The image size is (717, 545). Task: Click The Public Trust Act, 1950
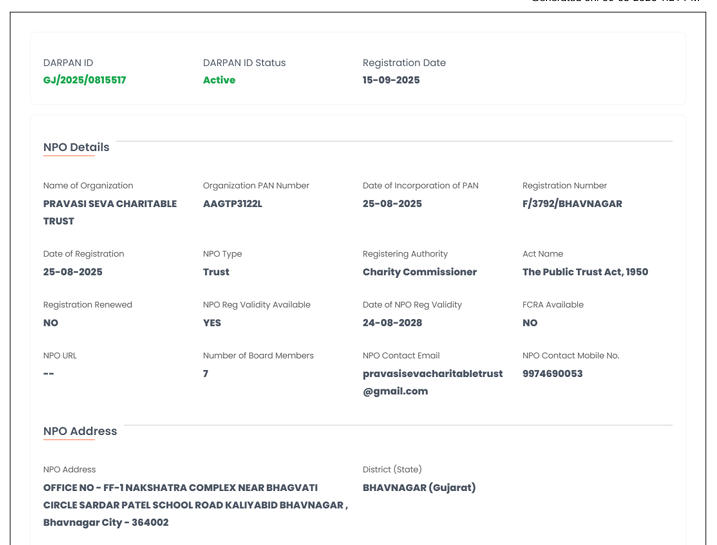click(x=585, y=272)
